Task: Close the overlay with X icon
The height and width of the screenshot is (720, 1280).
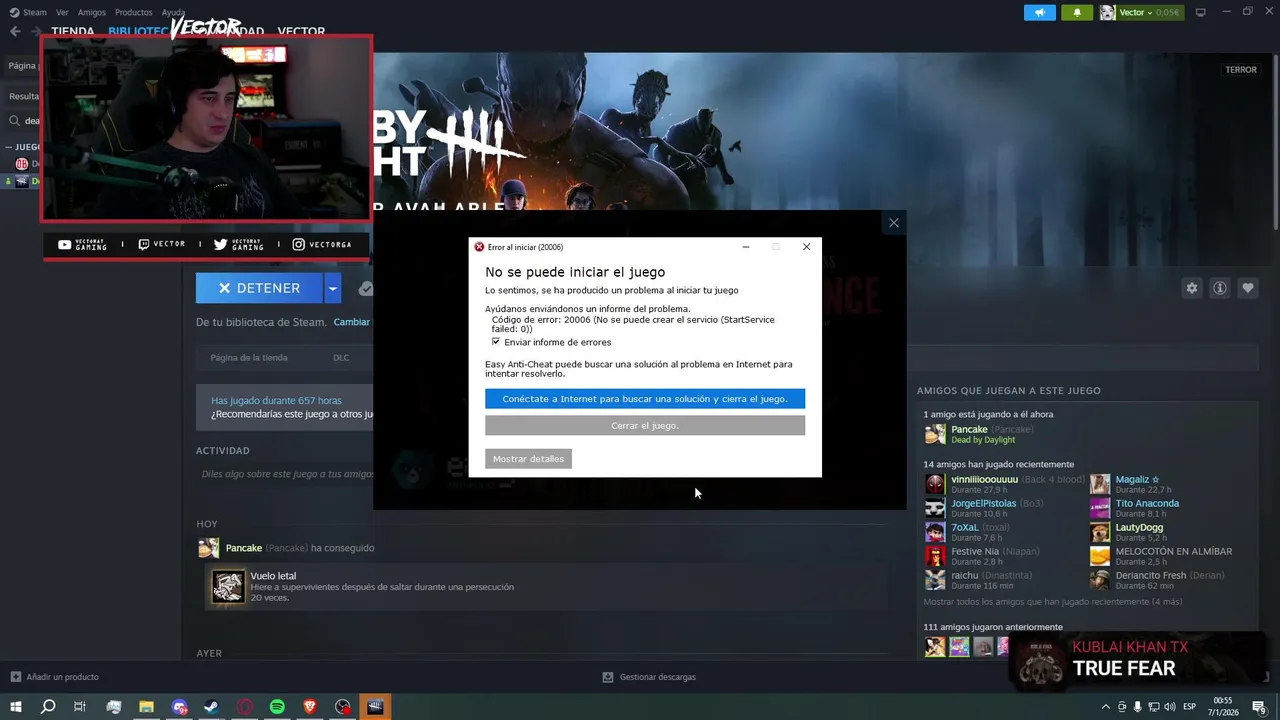Action: point(894,223)
